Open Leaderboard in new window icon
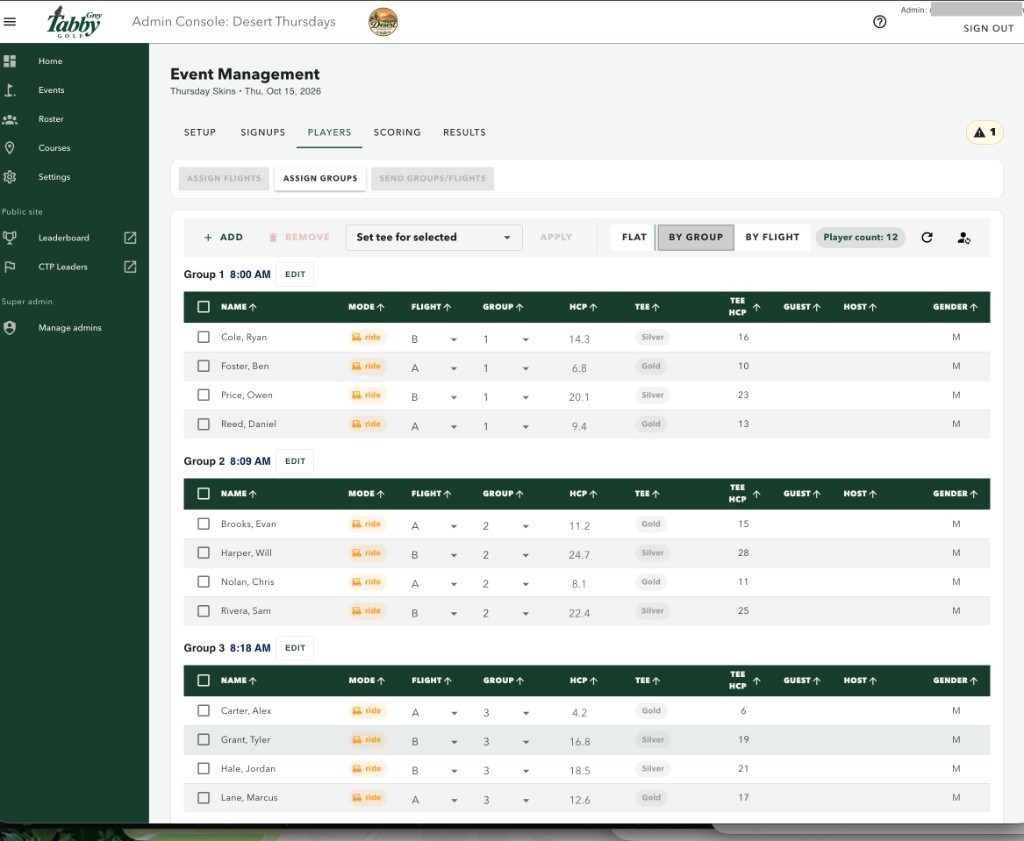Image resolution: width=1024 pixels, height=841 pixels. click(131, 238)
